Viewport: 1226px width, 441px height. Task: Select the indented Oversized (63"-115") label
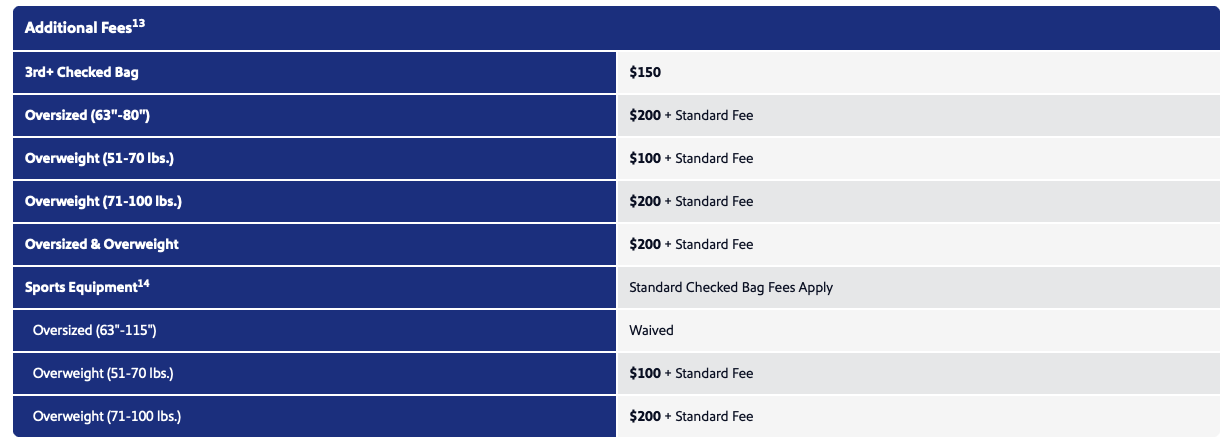[x=95, y=331]
